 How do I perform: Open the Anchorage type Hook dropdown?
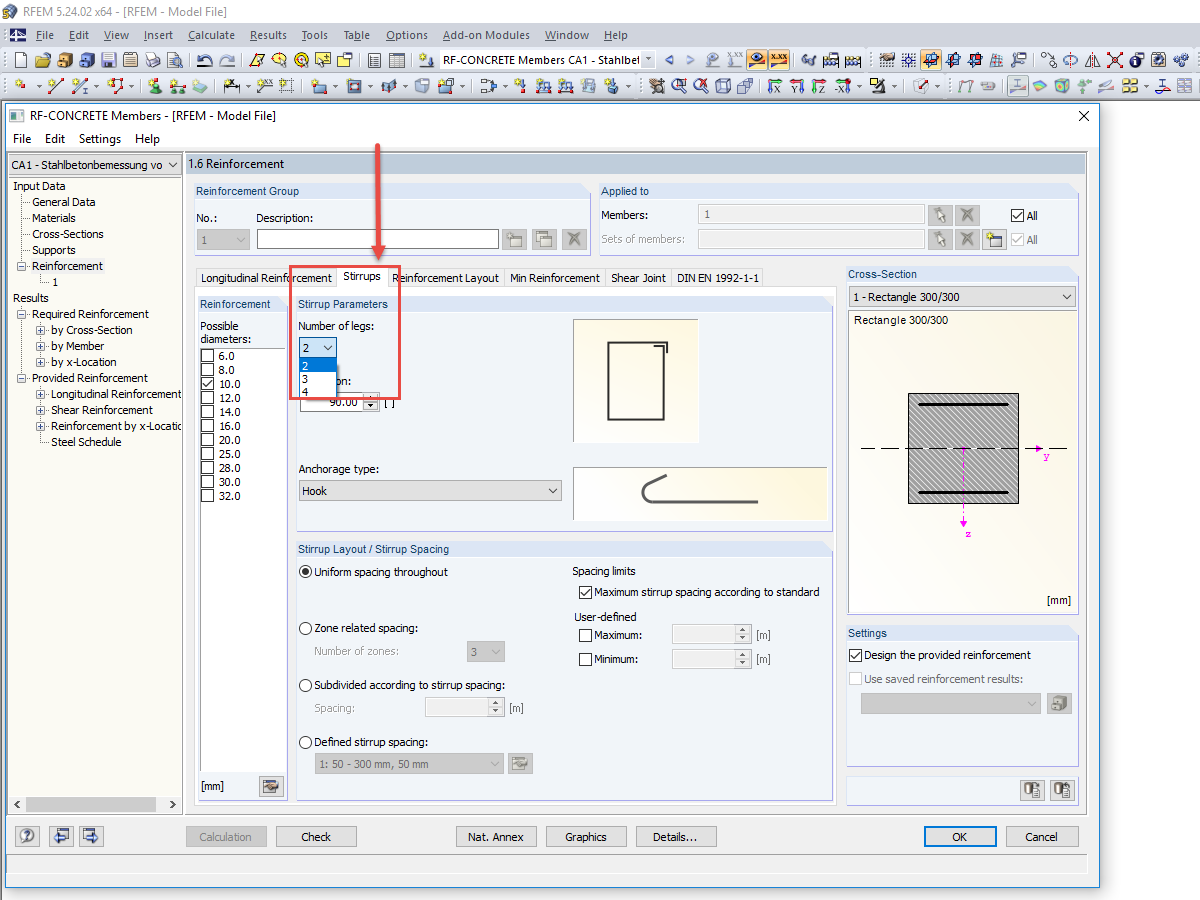pyautogui.click(x=430, y=491)
